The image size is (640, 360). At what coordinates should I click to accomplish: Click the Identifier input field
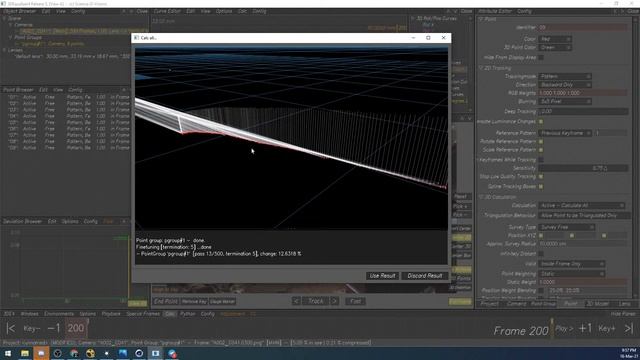pos(583,27)
